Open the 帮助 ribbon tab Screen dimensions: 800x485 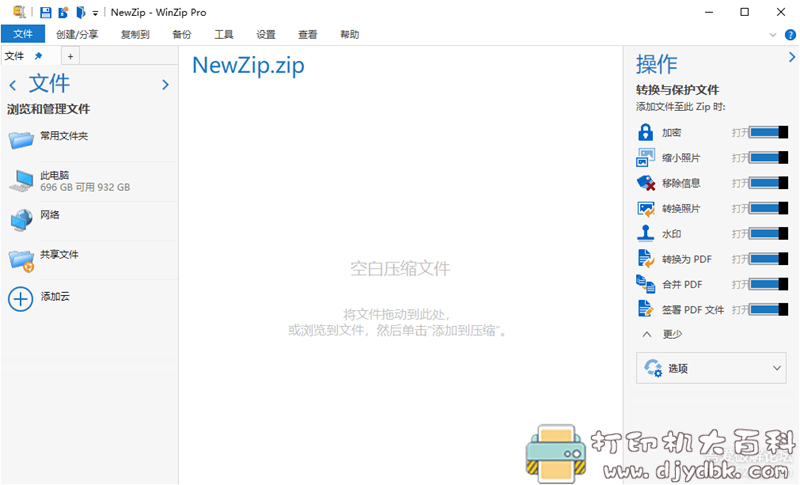[x=349, y=34]
